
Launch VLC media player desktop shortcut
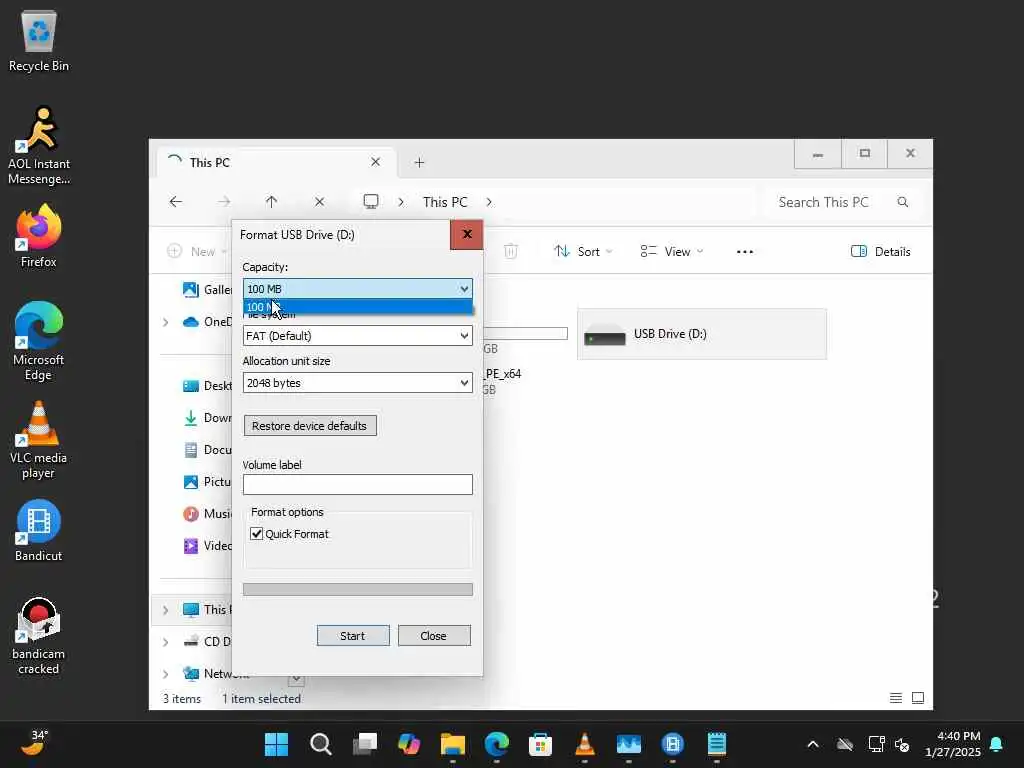(x=39, y=439)
